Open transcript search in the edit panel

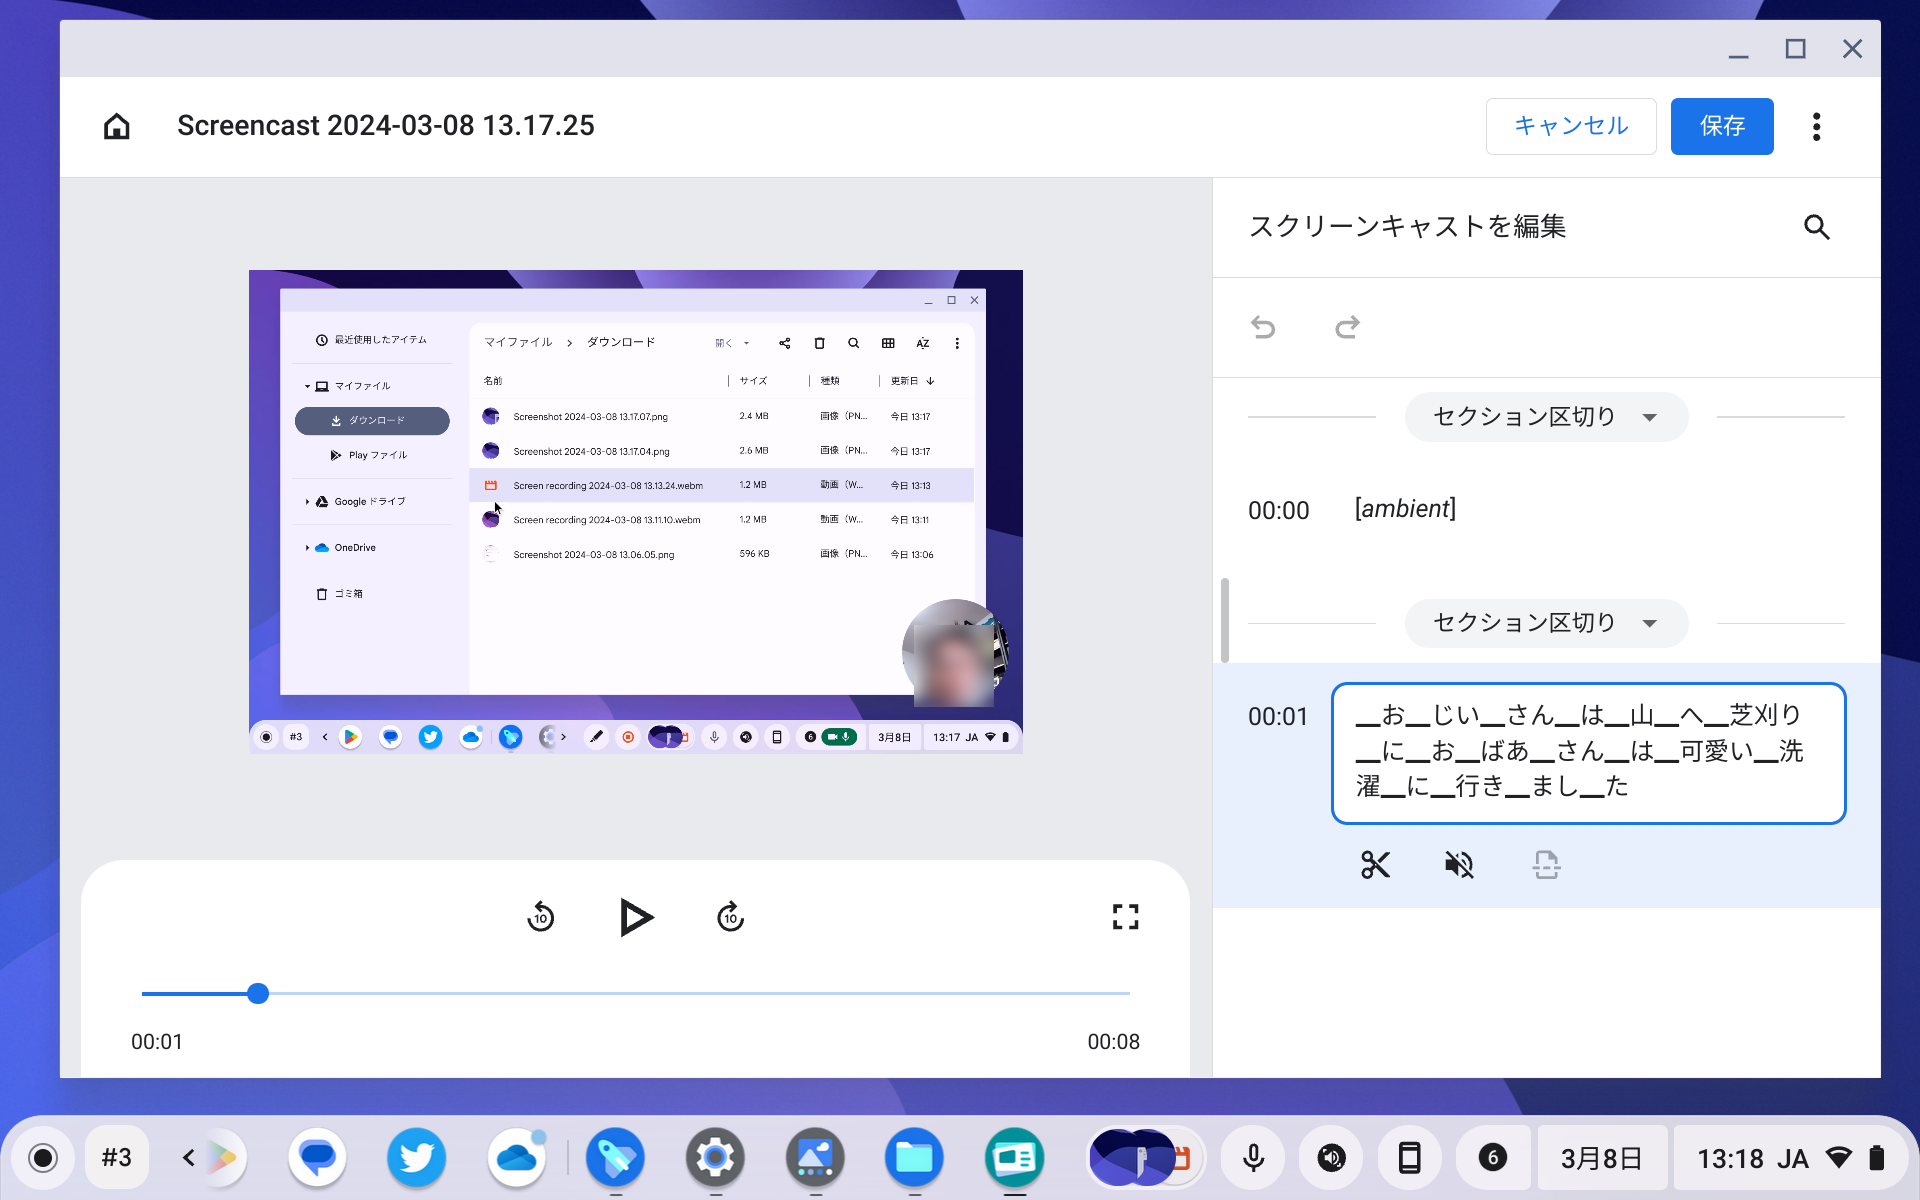(1818, 227)
